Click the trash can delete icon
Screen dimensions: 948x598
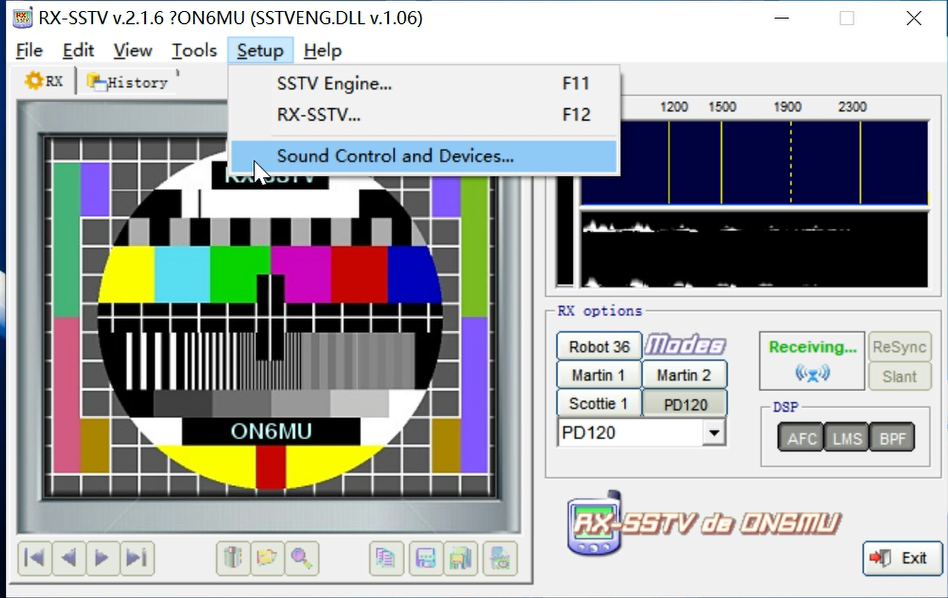coord(233,557)
